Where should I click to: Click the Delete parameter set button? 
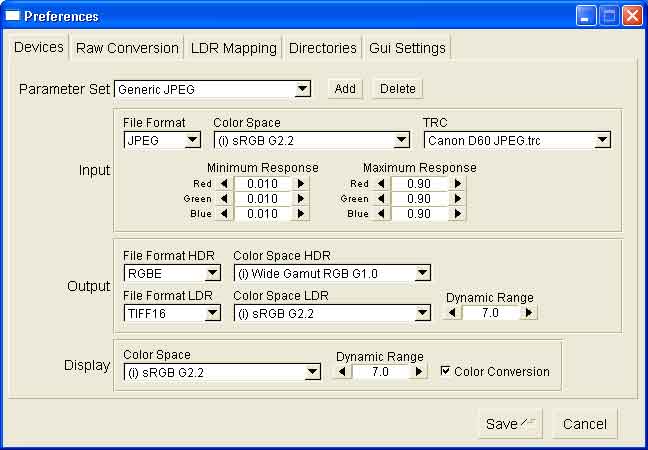(398, 89)
